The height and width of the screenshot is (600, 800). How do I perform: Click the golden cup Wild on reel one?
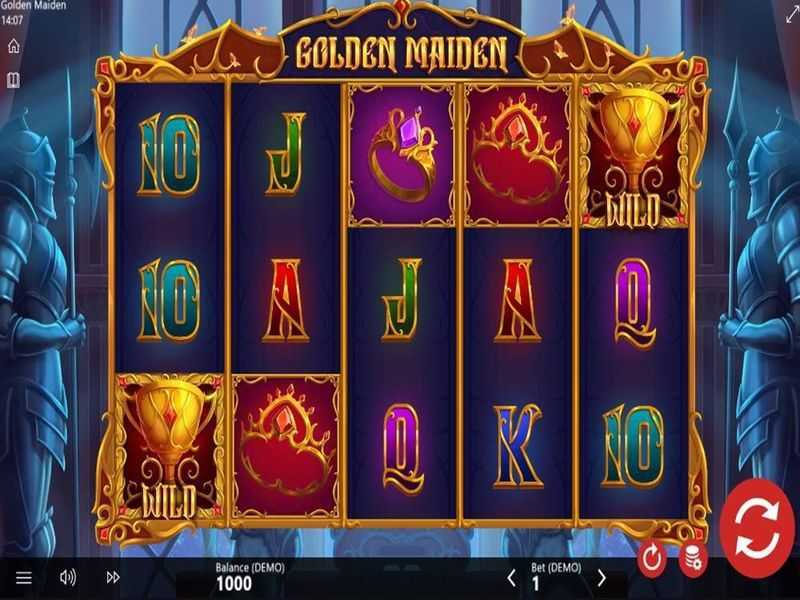[x=169, y=446]
